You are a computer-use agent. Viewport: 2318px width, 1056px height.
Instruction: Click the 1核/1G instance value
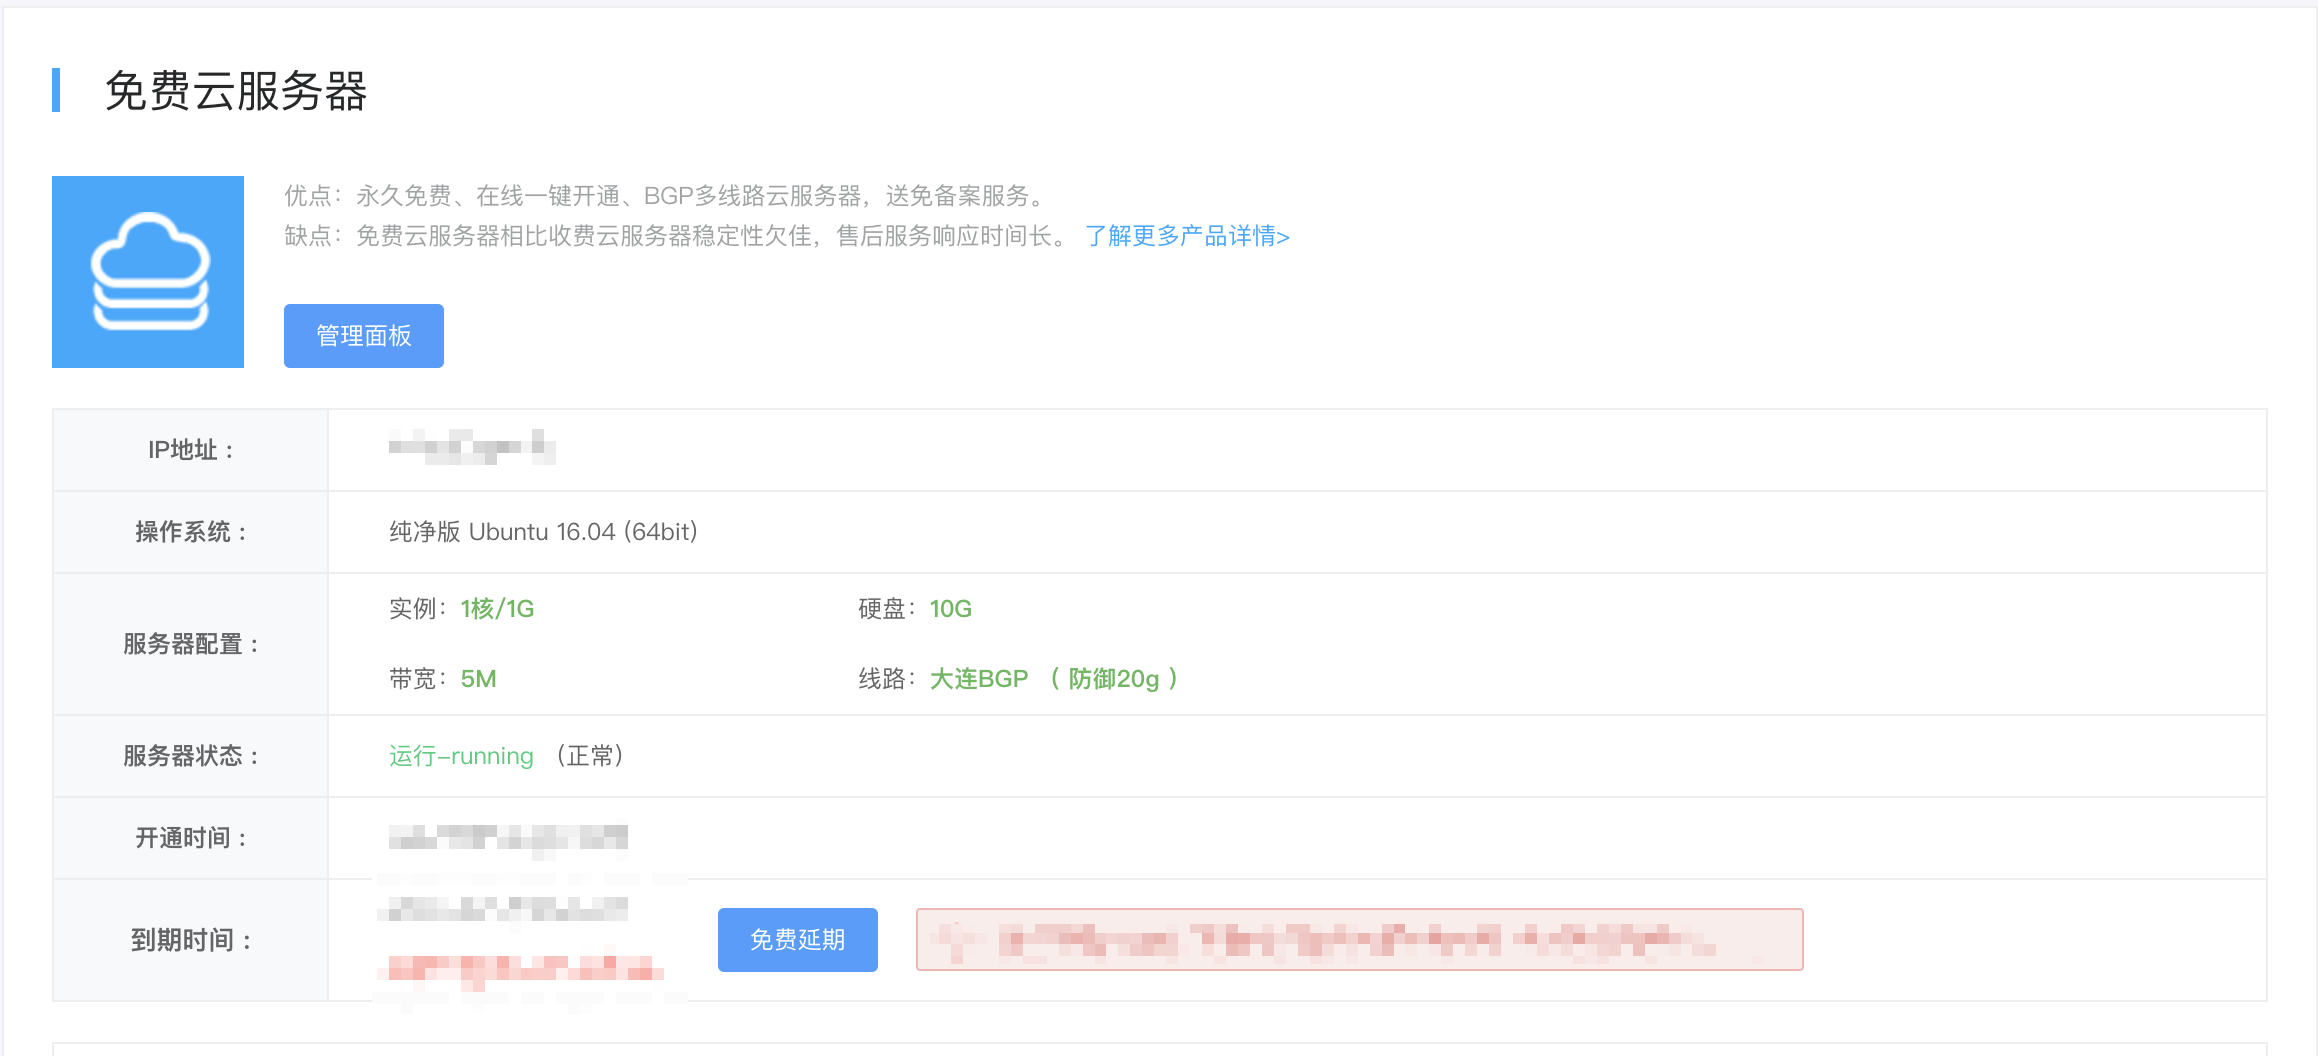click(497, 609)
